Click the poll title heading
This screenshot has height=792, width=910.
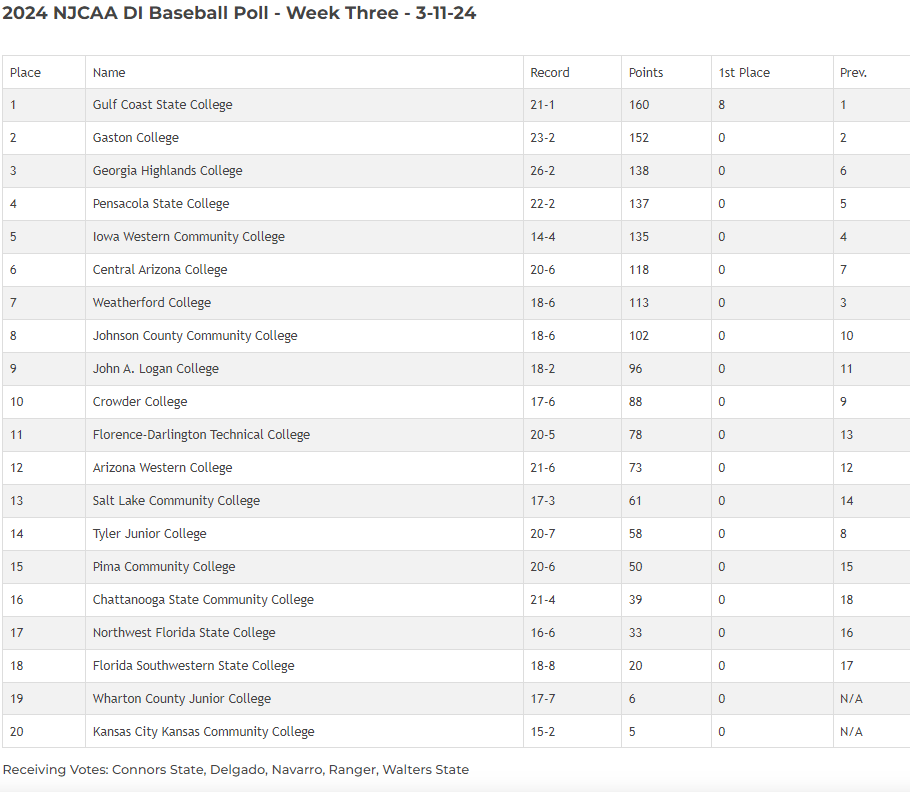click(x=239, y=14)
